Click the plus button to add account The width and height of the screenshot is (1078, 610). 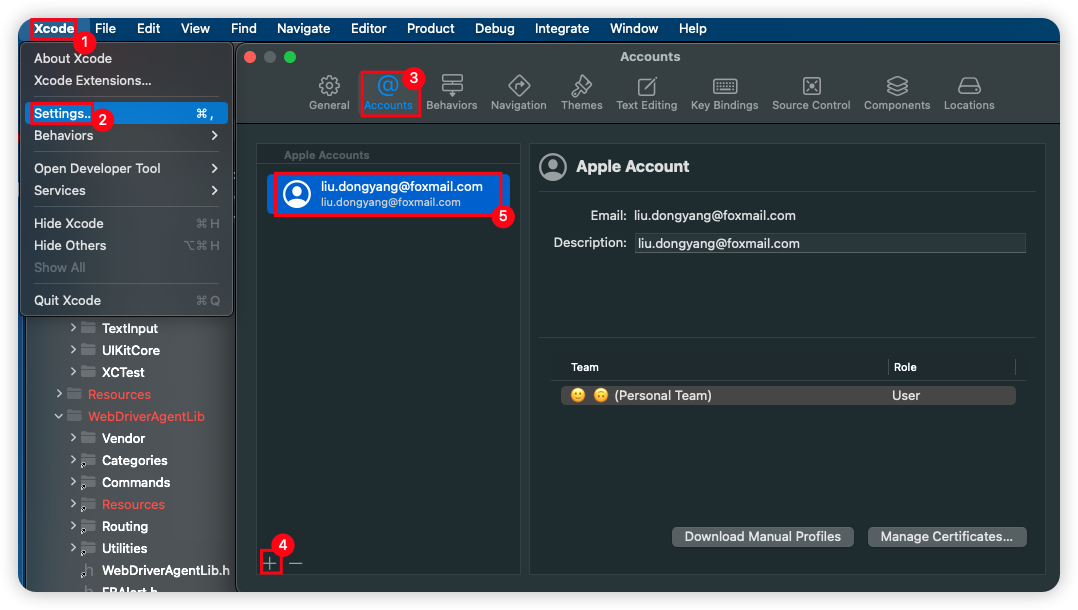270,563
